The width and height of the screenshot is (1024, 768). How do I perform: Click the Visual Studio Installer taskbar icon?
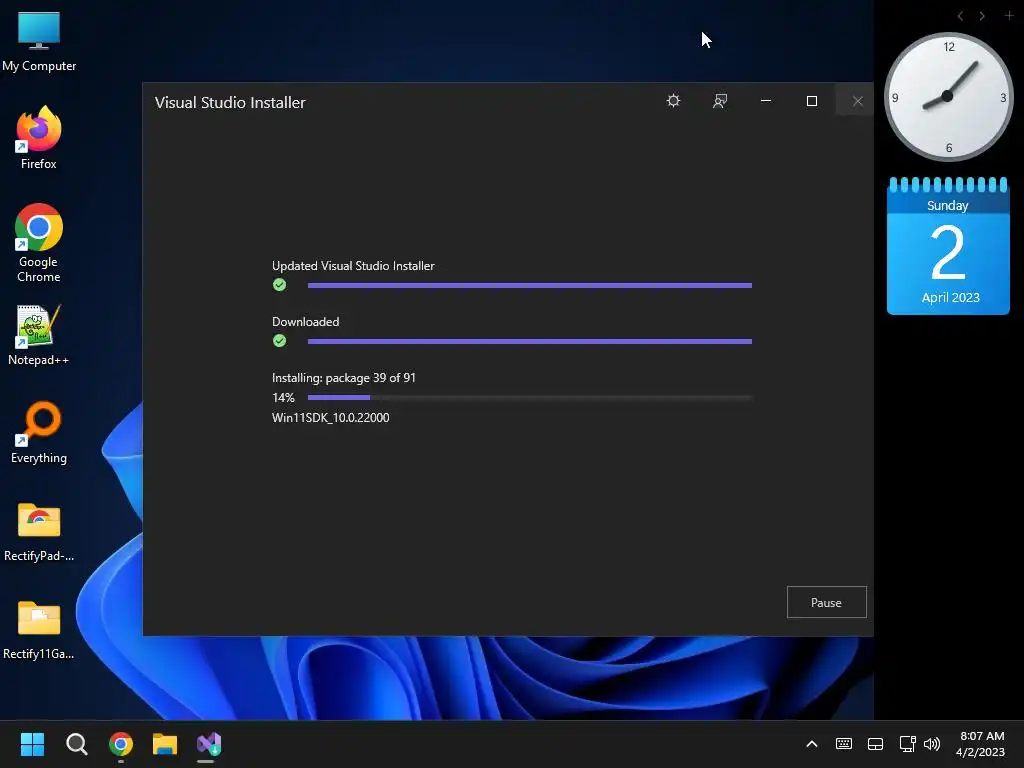coord(209,744)
